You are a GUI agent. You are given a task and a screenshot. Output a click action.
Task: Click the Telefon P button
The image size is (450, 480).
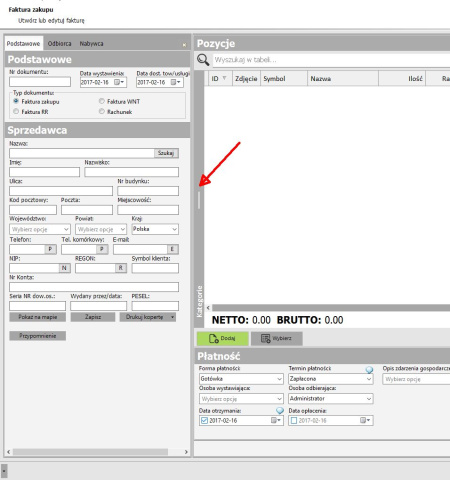coord(50,249)
